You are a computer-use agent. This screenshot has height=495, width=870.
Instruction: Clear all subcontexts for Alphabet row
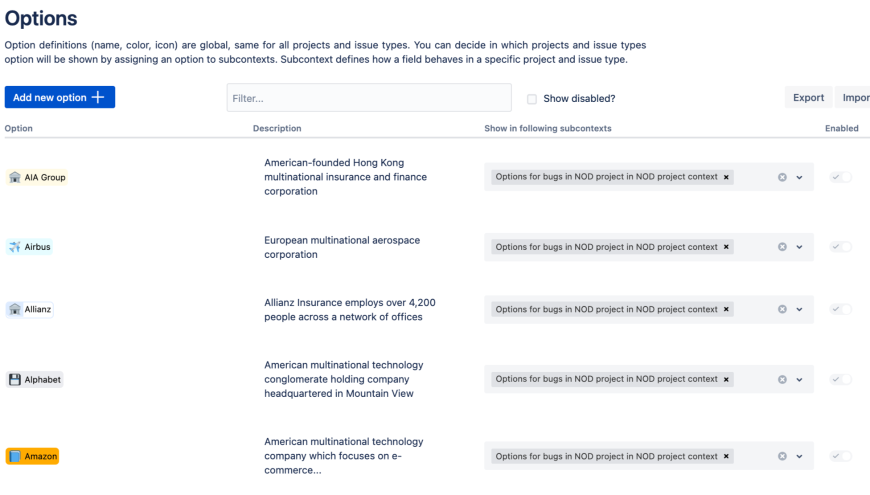[x=782, y=380]
